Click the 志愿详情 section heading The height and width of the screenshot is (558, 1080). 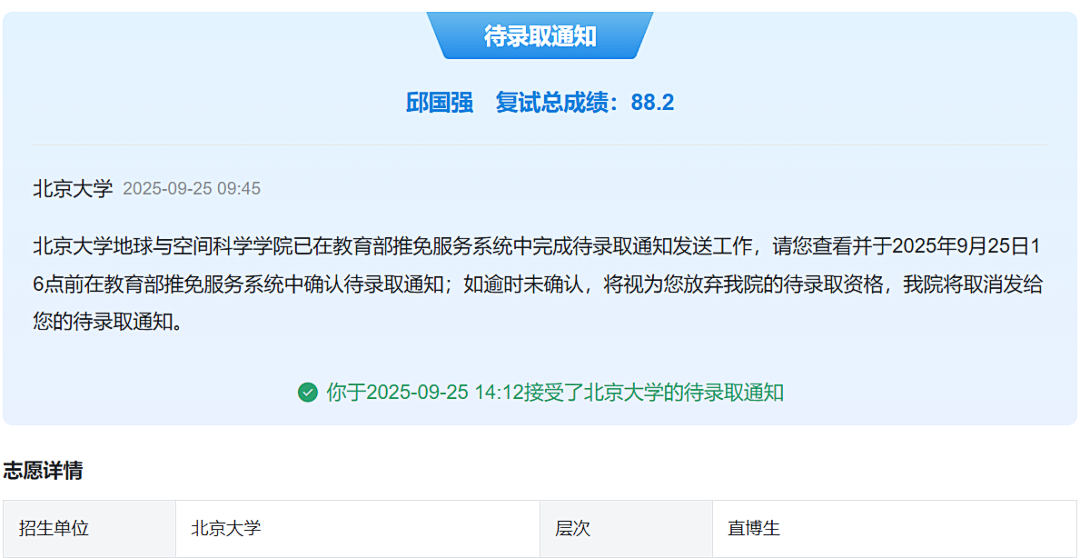coord(43,471)
